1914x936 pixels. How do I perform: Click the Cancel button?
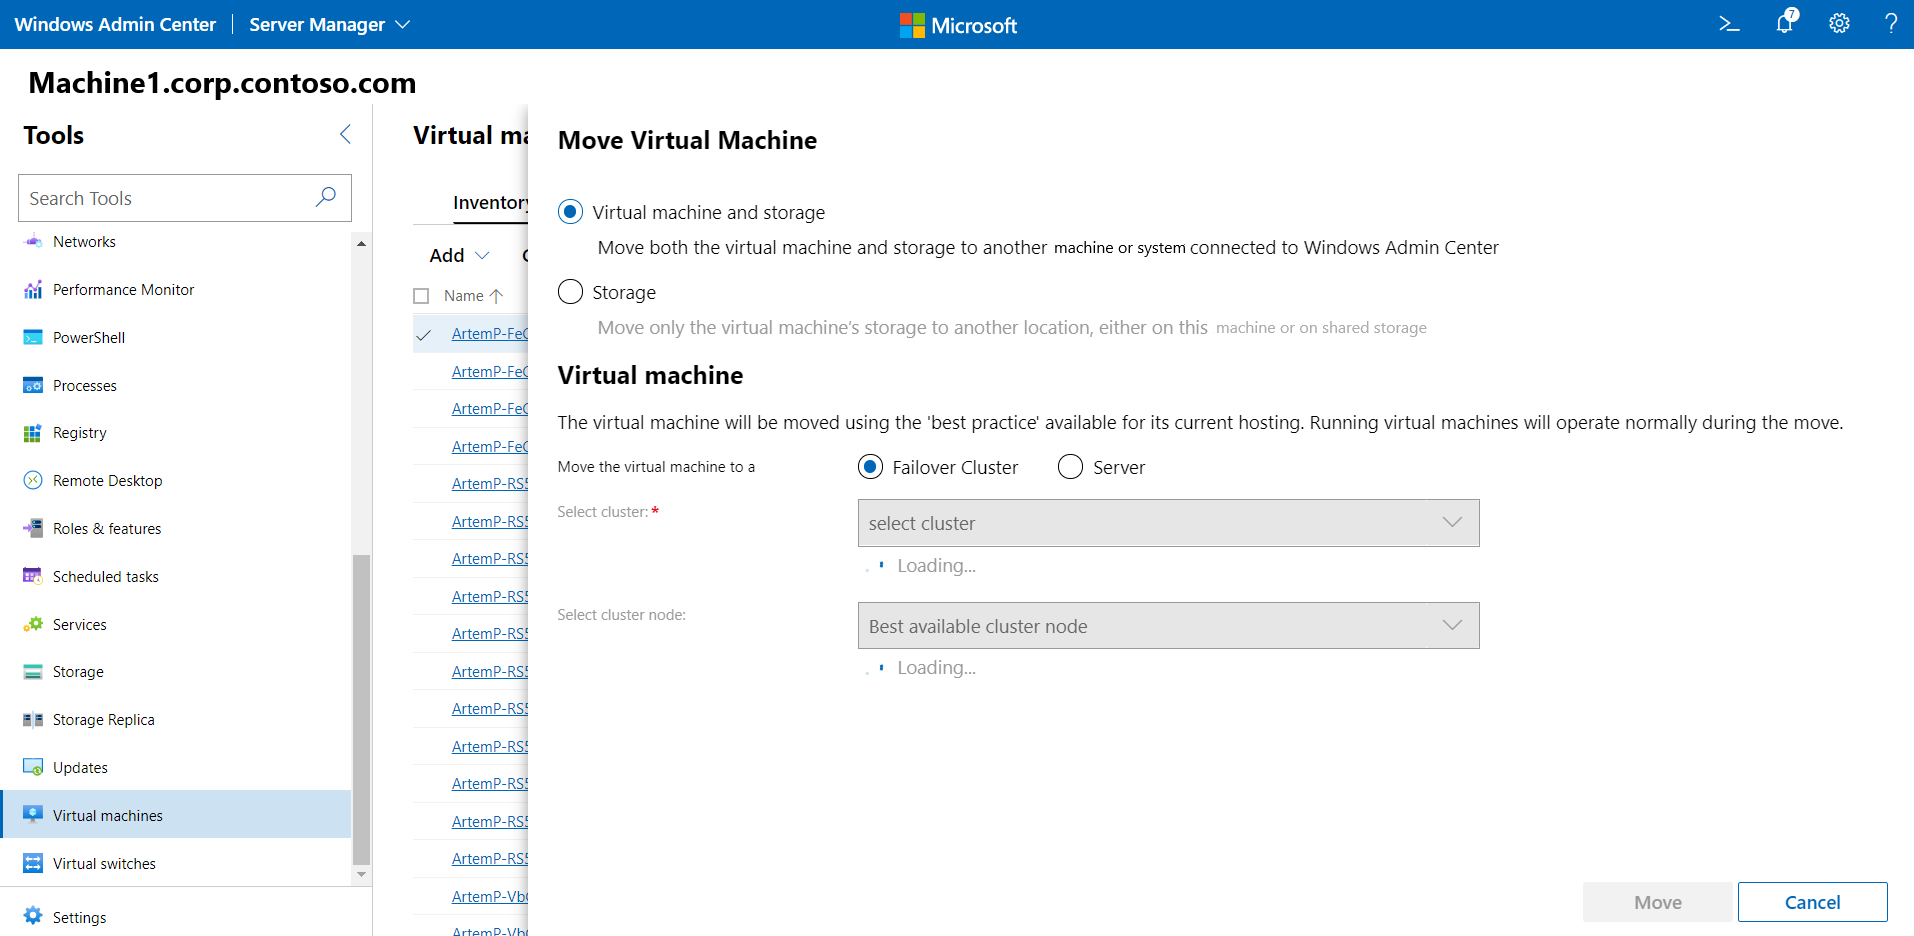1811,902
